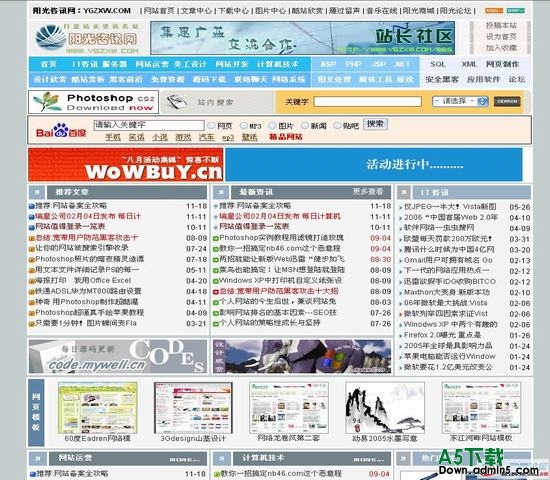Open 网络龙卷风第二套 template thumbnail
Image resolution: width=550 pixels, height=480 pixels.
tap(289, 408)
